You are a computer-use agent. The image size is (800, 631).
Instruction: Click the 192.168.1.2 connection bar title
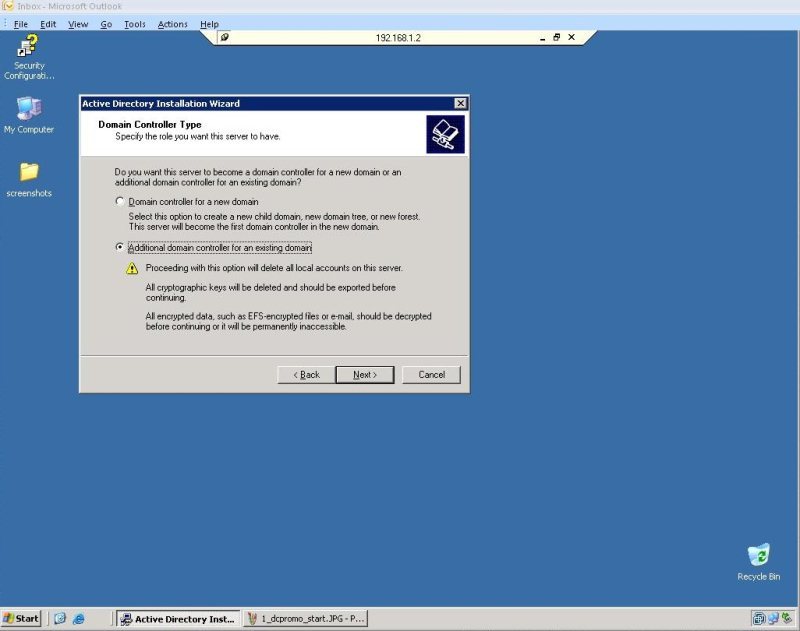pyautogui.click(x=398, y=38)
